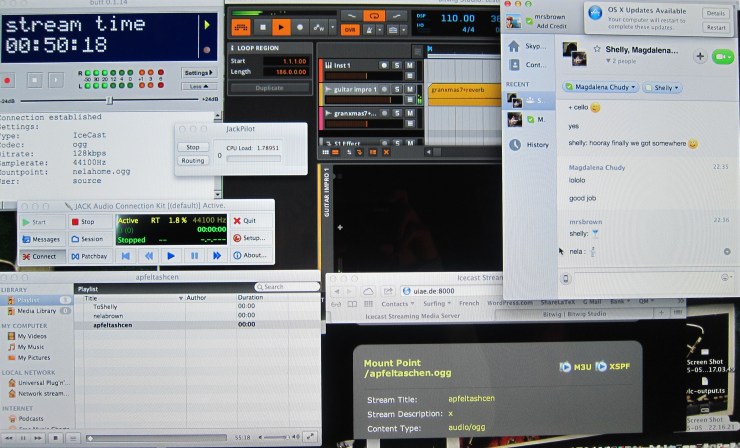Click the loop Start value 1.1.1.00
The height and width of the screenshot is (448, 740).
tap(286, 61)
